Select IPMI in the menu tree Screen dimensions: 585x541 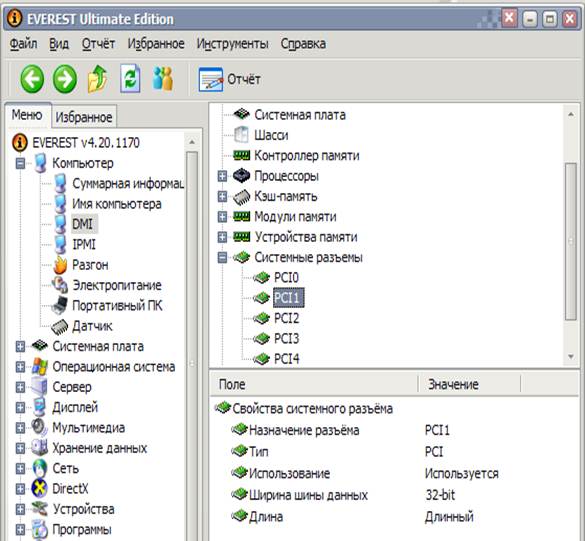coord(84,244)
